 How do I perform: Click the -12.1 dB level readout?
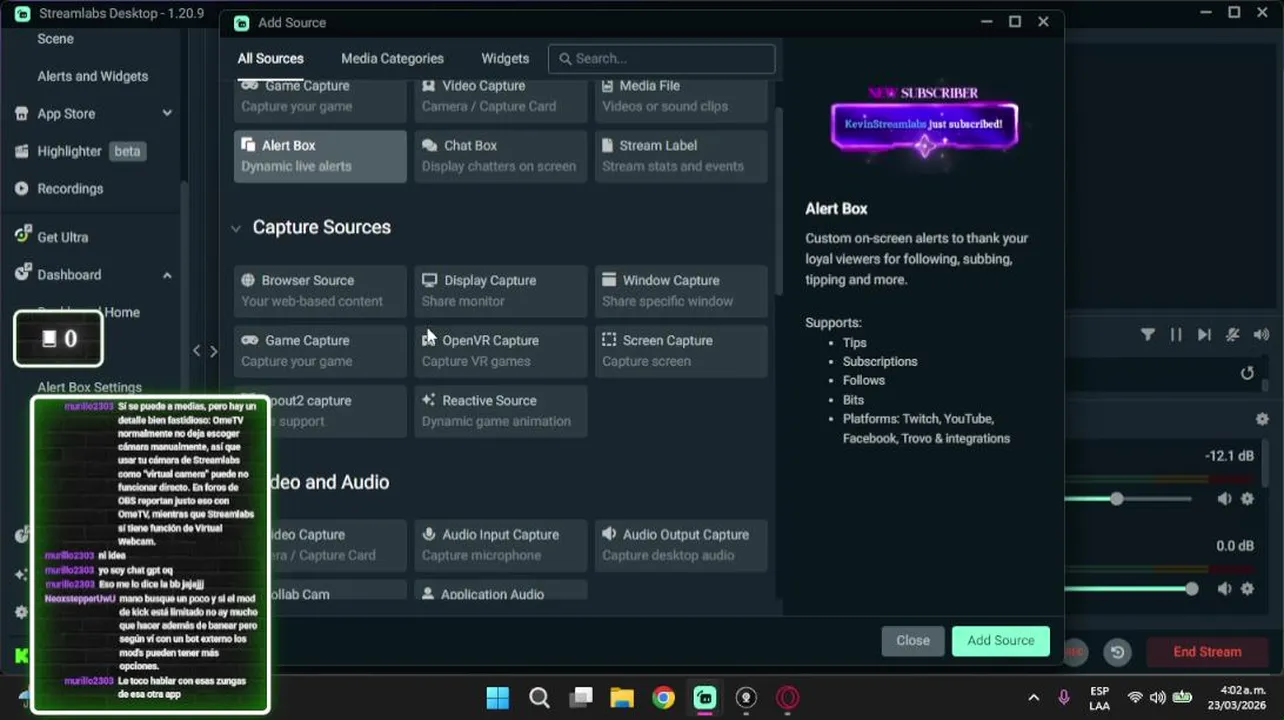tap(1229, 456)
